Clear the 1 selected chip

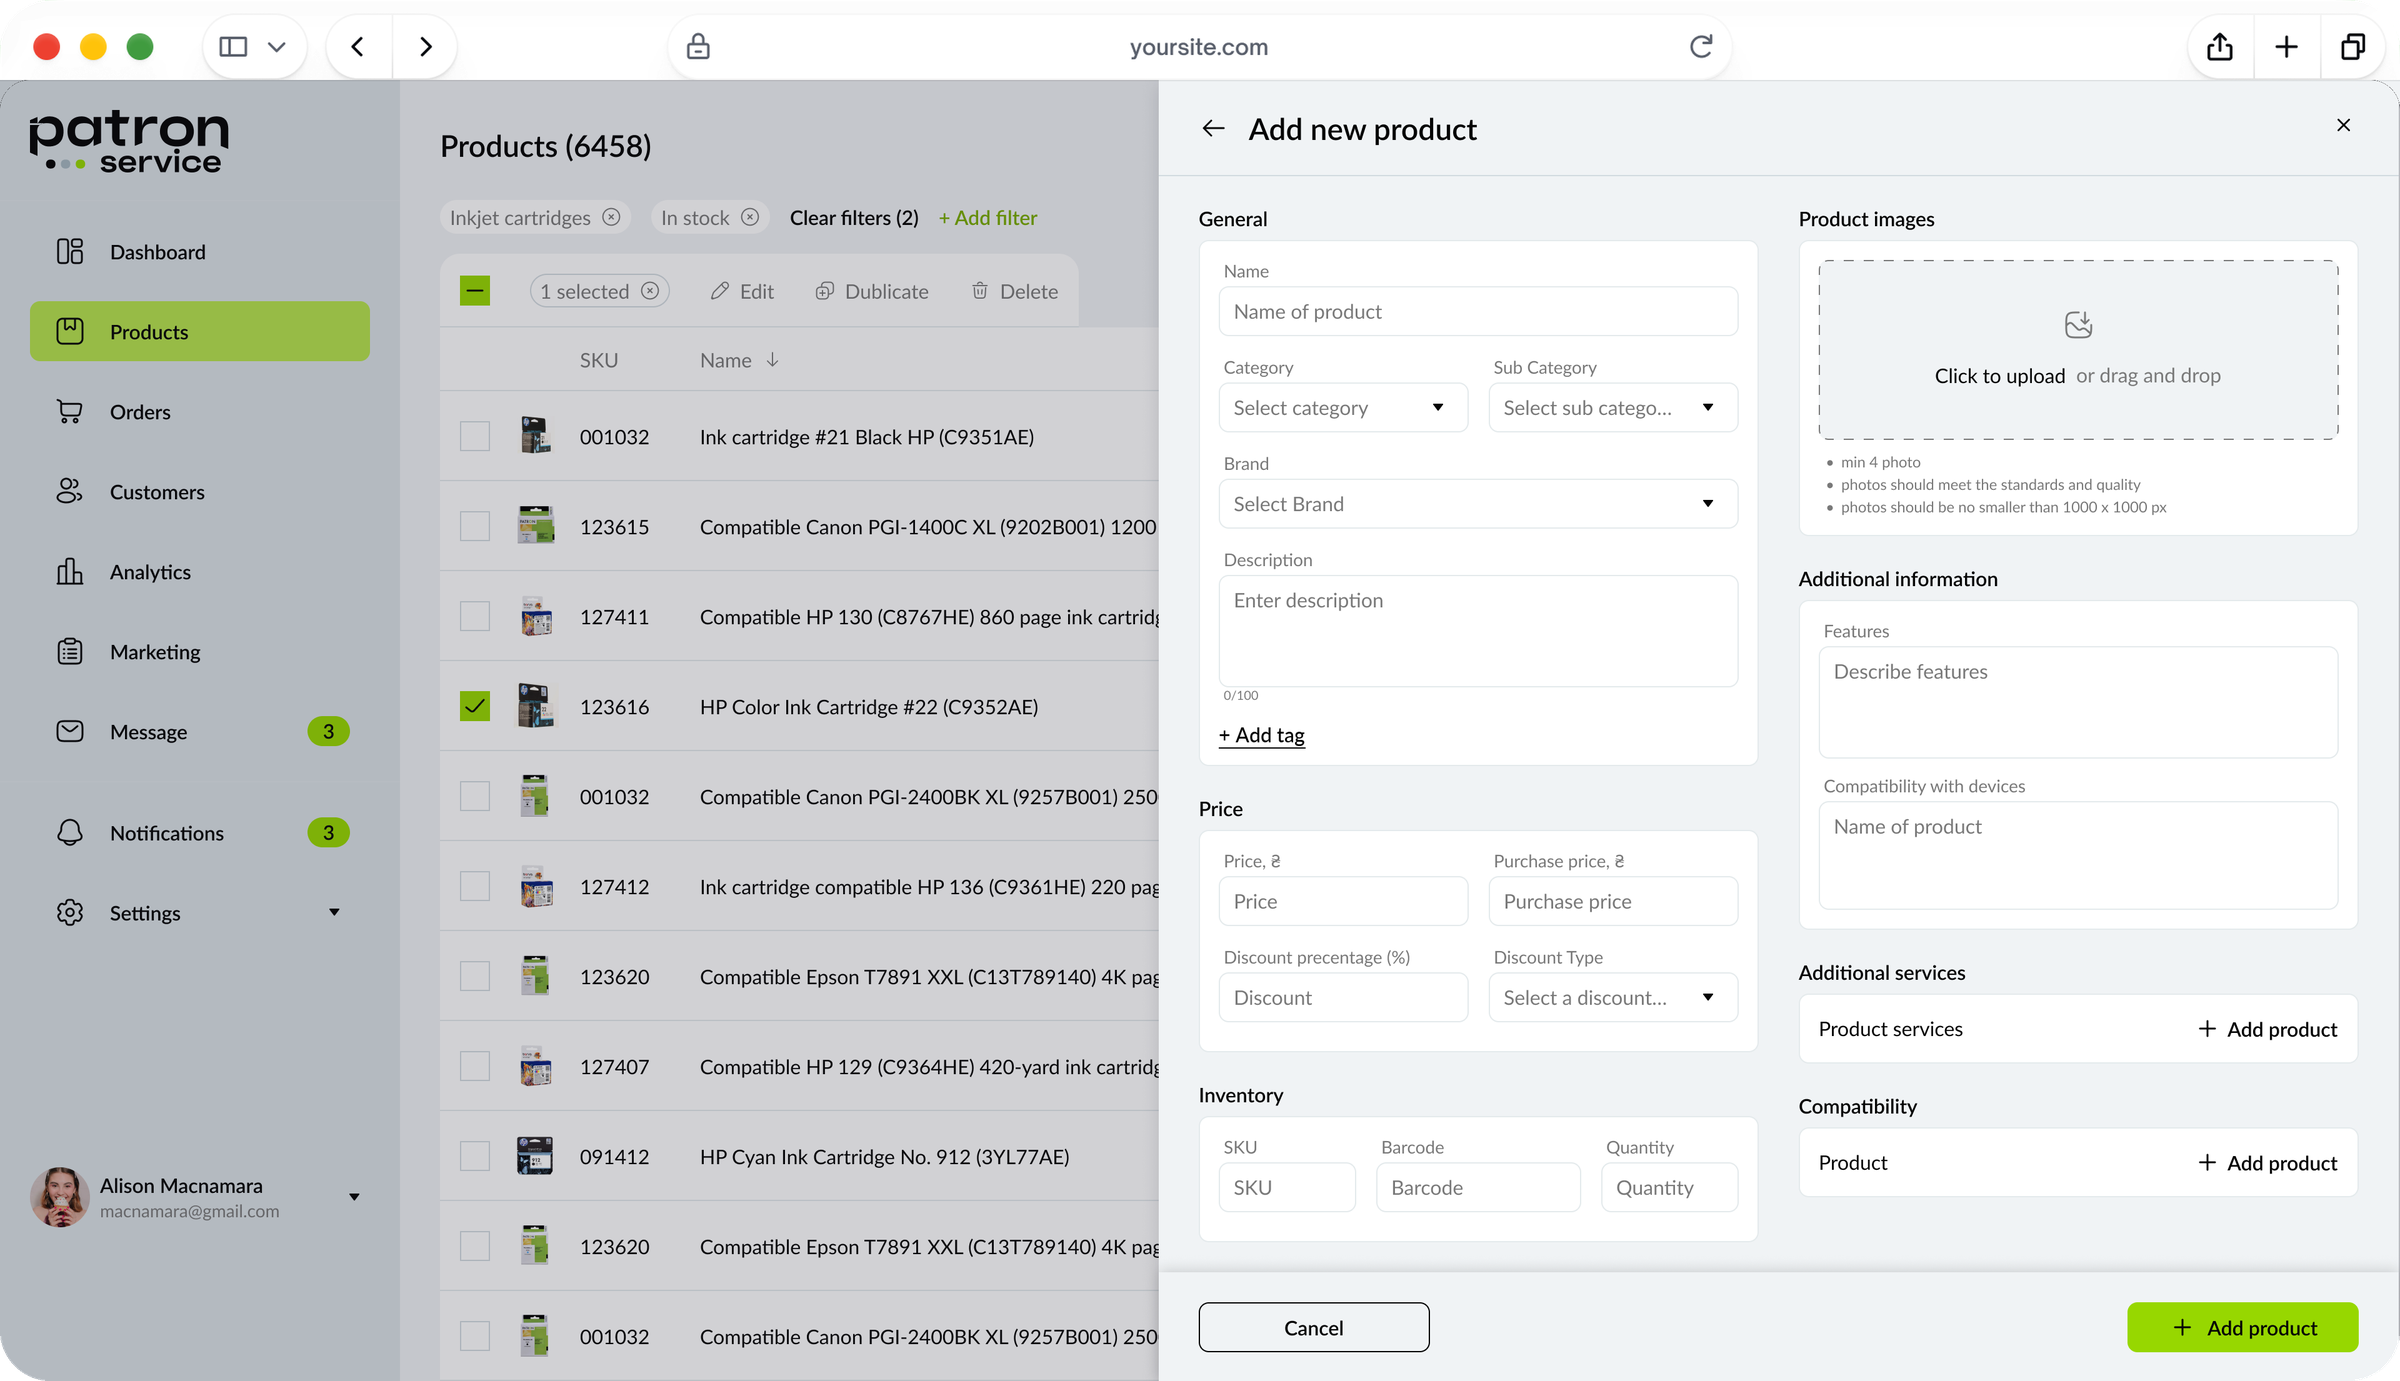coord(650,291)
